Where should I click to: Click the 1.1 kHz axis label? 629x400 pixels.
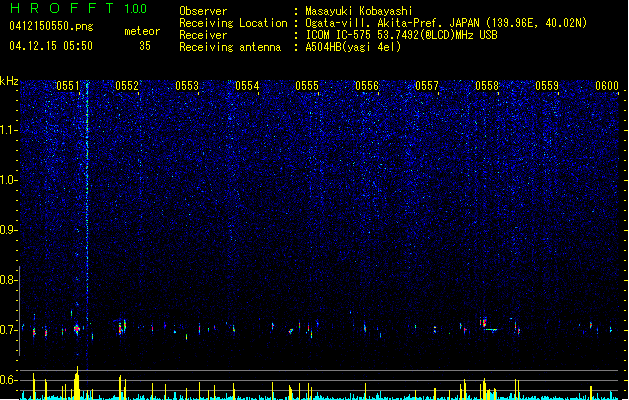click(x=8, y=130)
